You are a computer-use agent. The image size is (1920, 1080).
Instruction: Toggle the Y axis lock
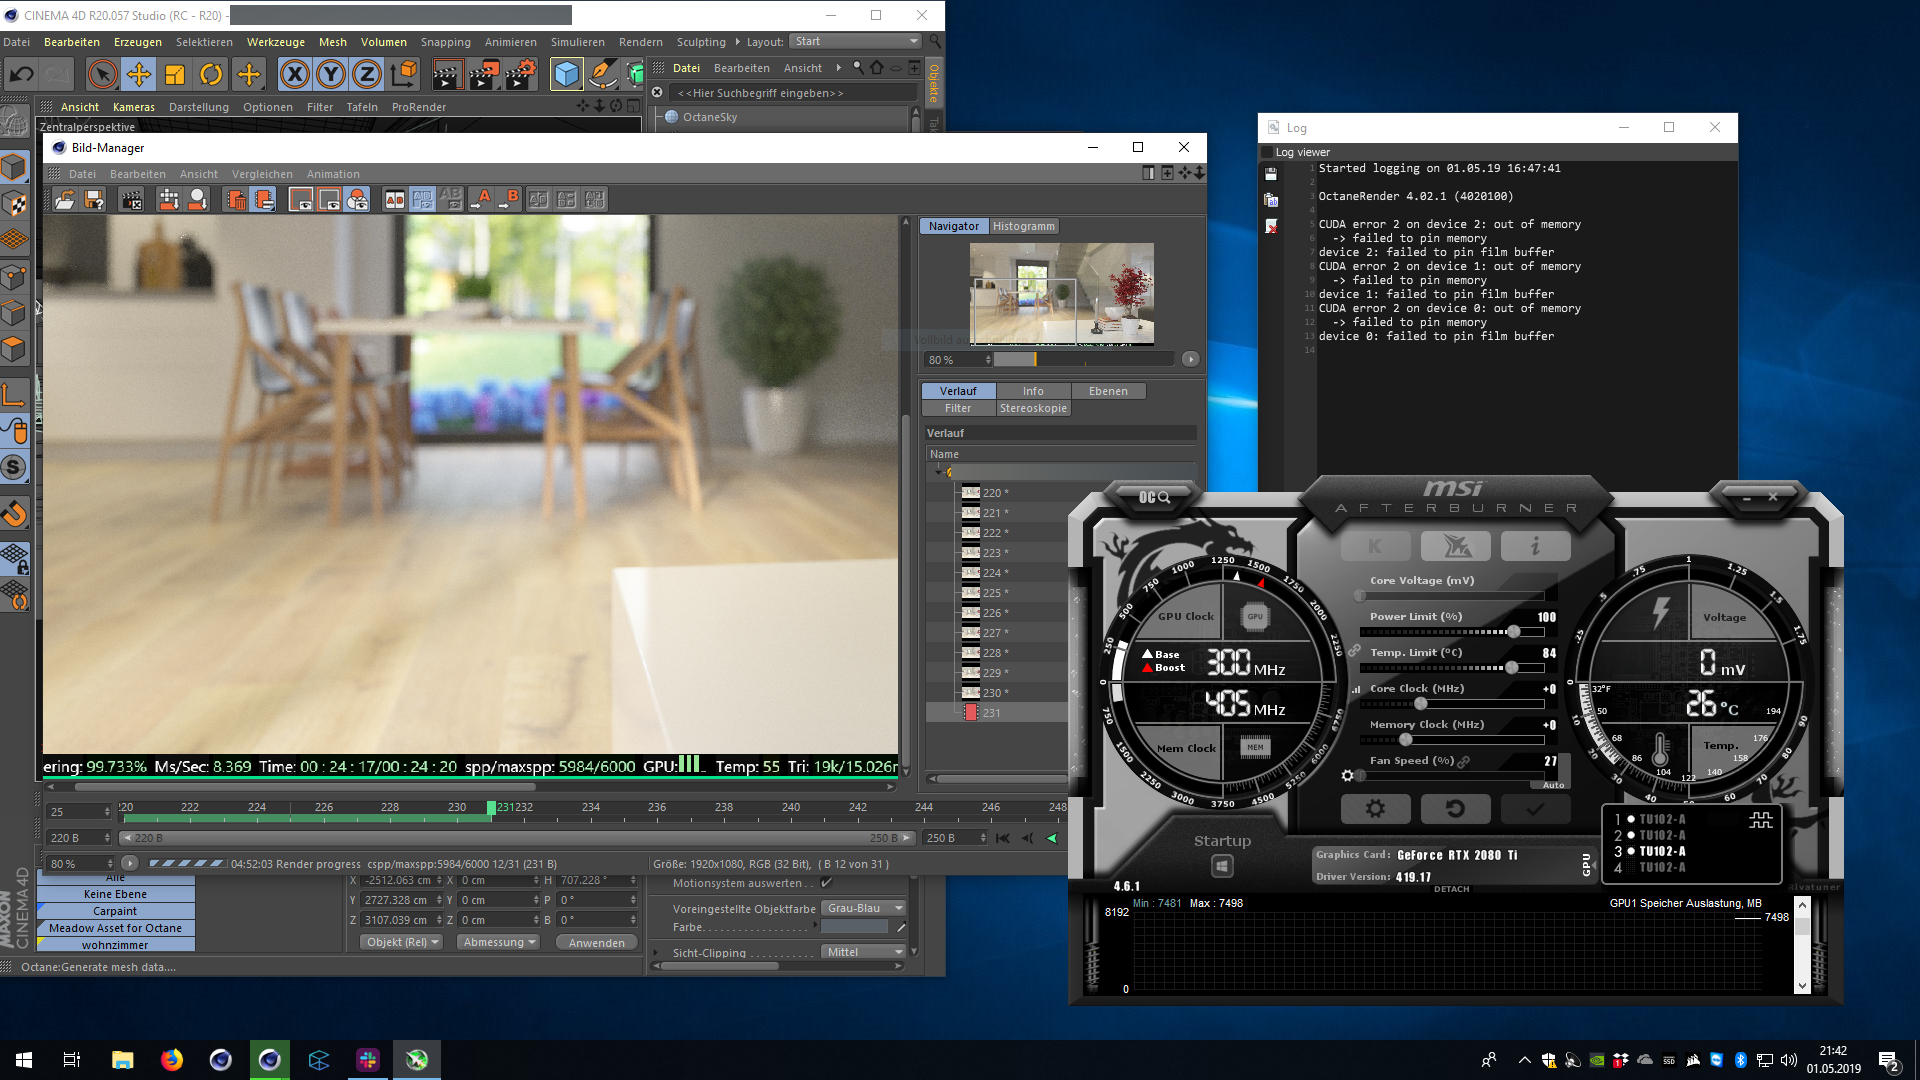[331, 74]
